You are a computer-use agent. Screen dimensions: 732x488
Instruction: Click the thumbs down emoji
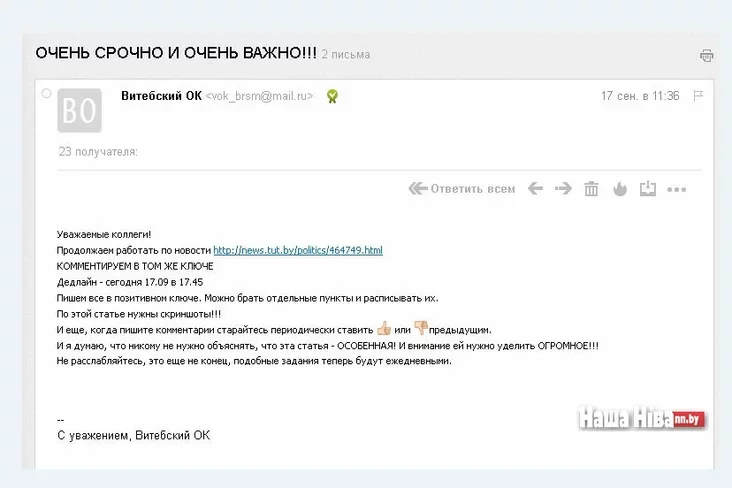tap(421, 328)
